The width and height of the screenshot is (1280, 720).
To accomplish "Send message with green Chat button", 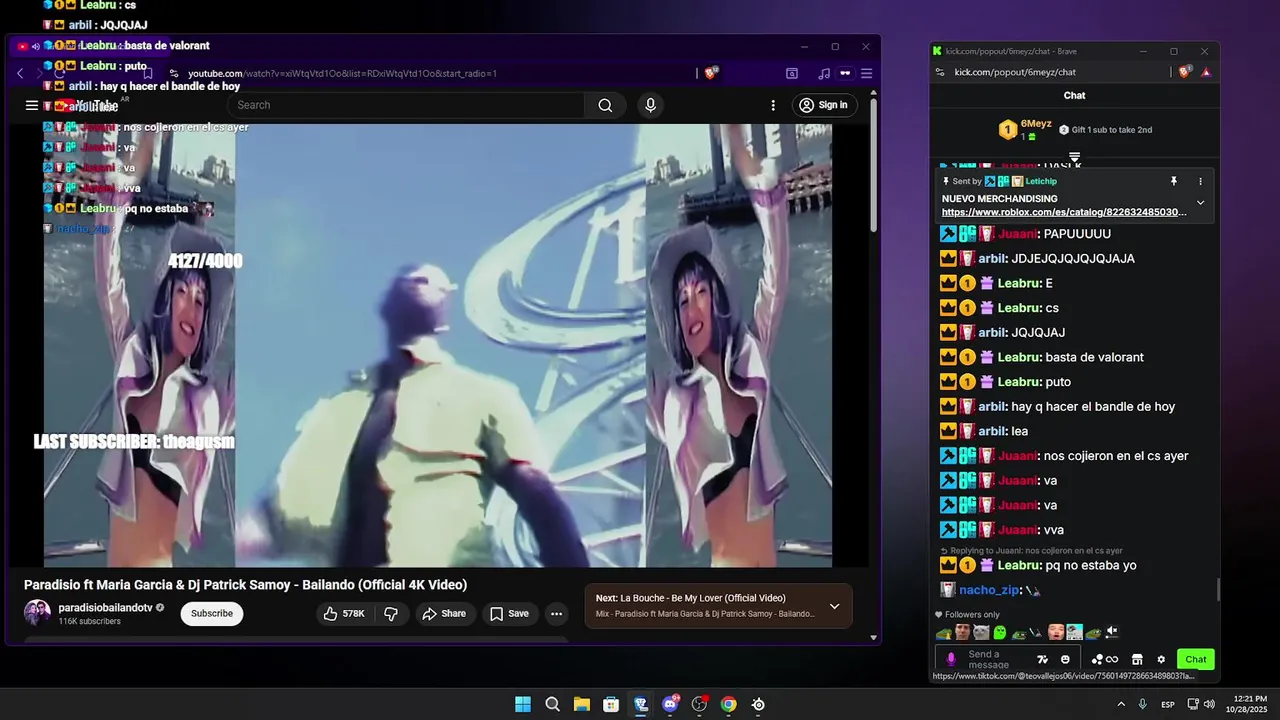I will coord(1196,659).
